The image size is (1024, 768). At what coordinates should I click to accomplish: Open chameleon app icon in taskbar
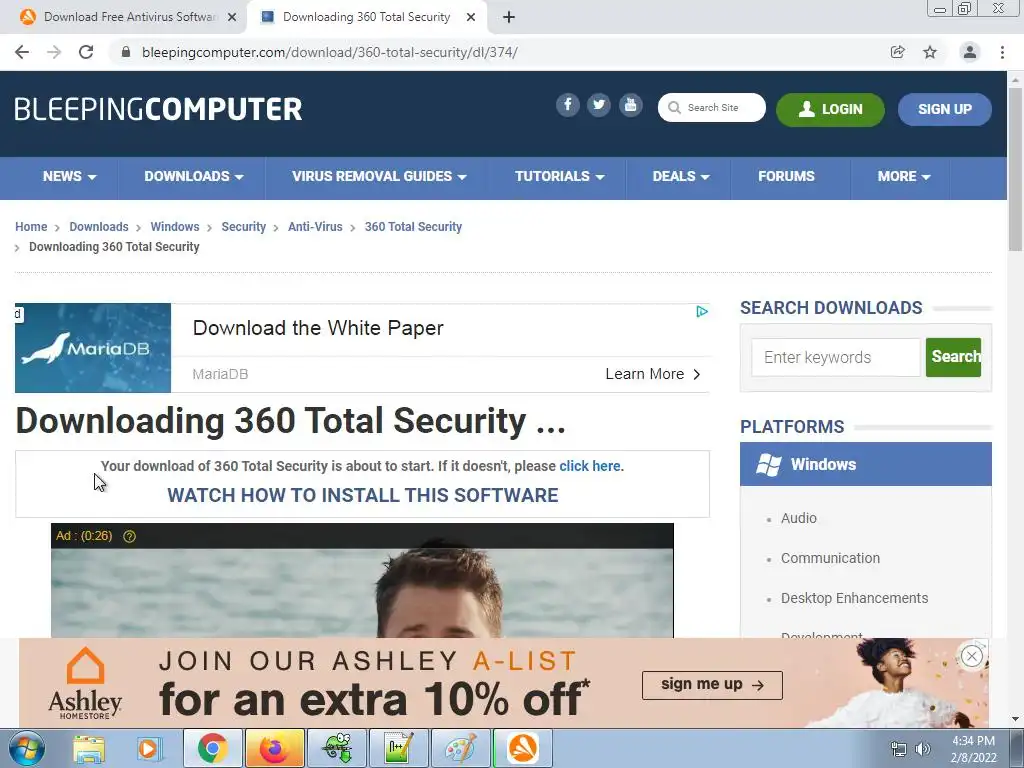coord(337,748)
